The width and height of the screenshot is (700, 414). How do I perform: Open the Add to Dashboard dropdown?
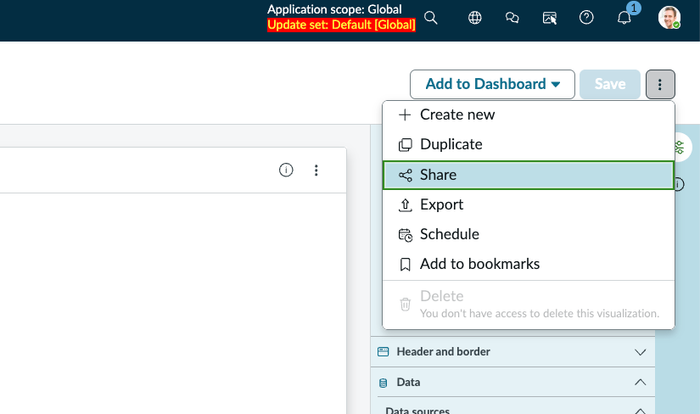click(x=492, y=84)
